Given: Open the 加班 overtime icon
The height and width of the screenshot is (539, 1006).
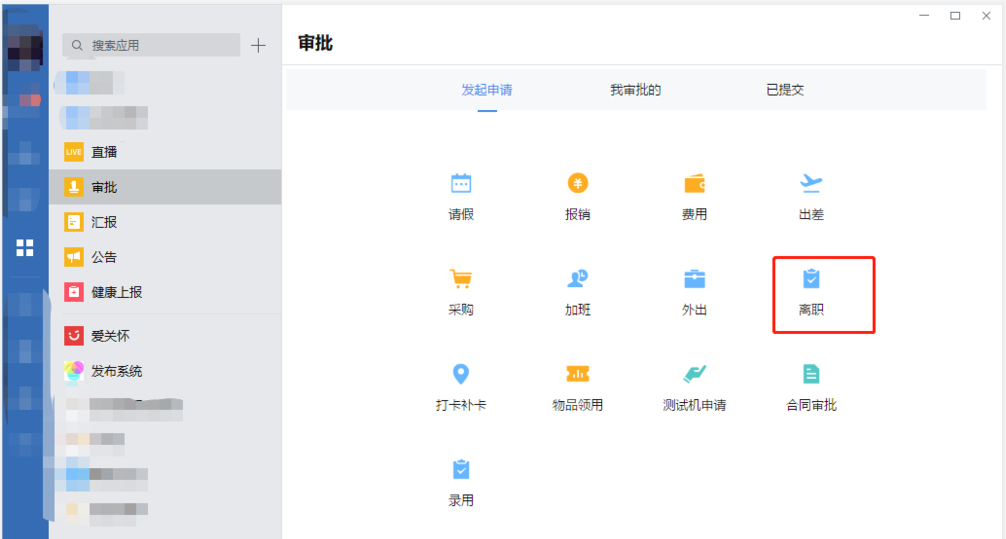Looking at the screenshot, I should pos(577,279).
